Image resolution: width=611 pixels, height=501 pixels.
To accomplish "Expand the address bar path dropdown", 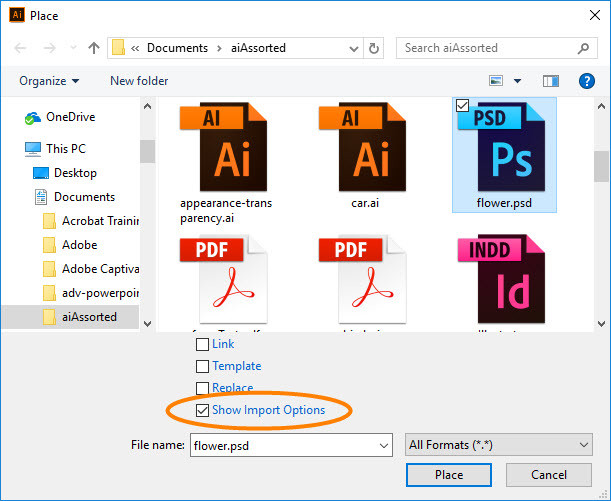I will (x=354, y=49).
